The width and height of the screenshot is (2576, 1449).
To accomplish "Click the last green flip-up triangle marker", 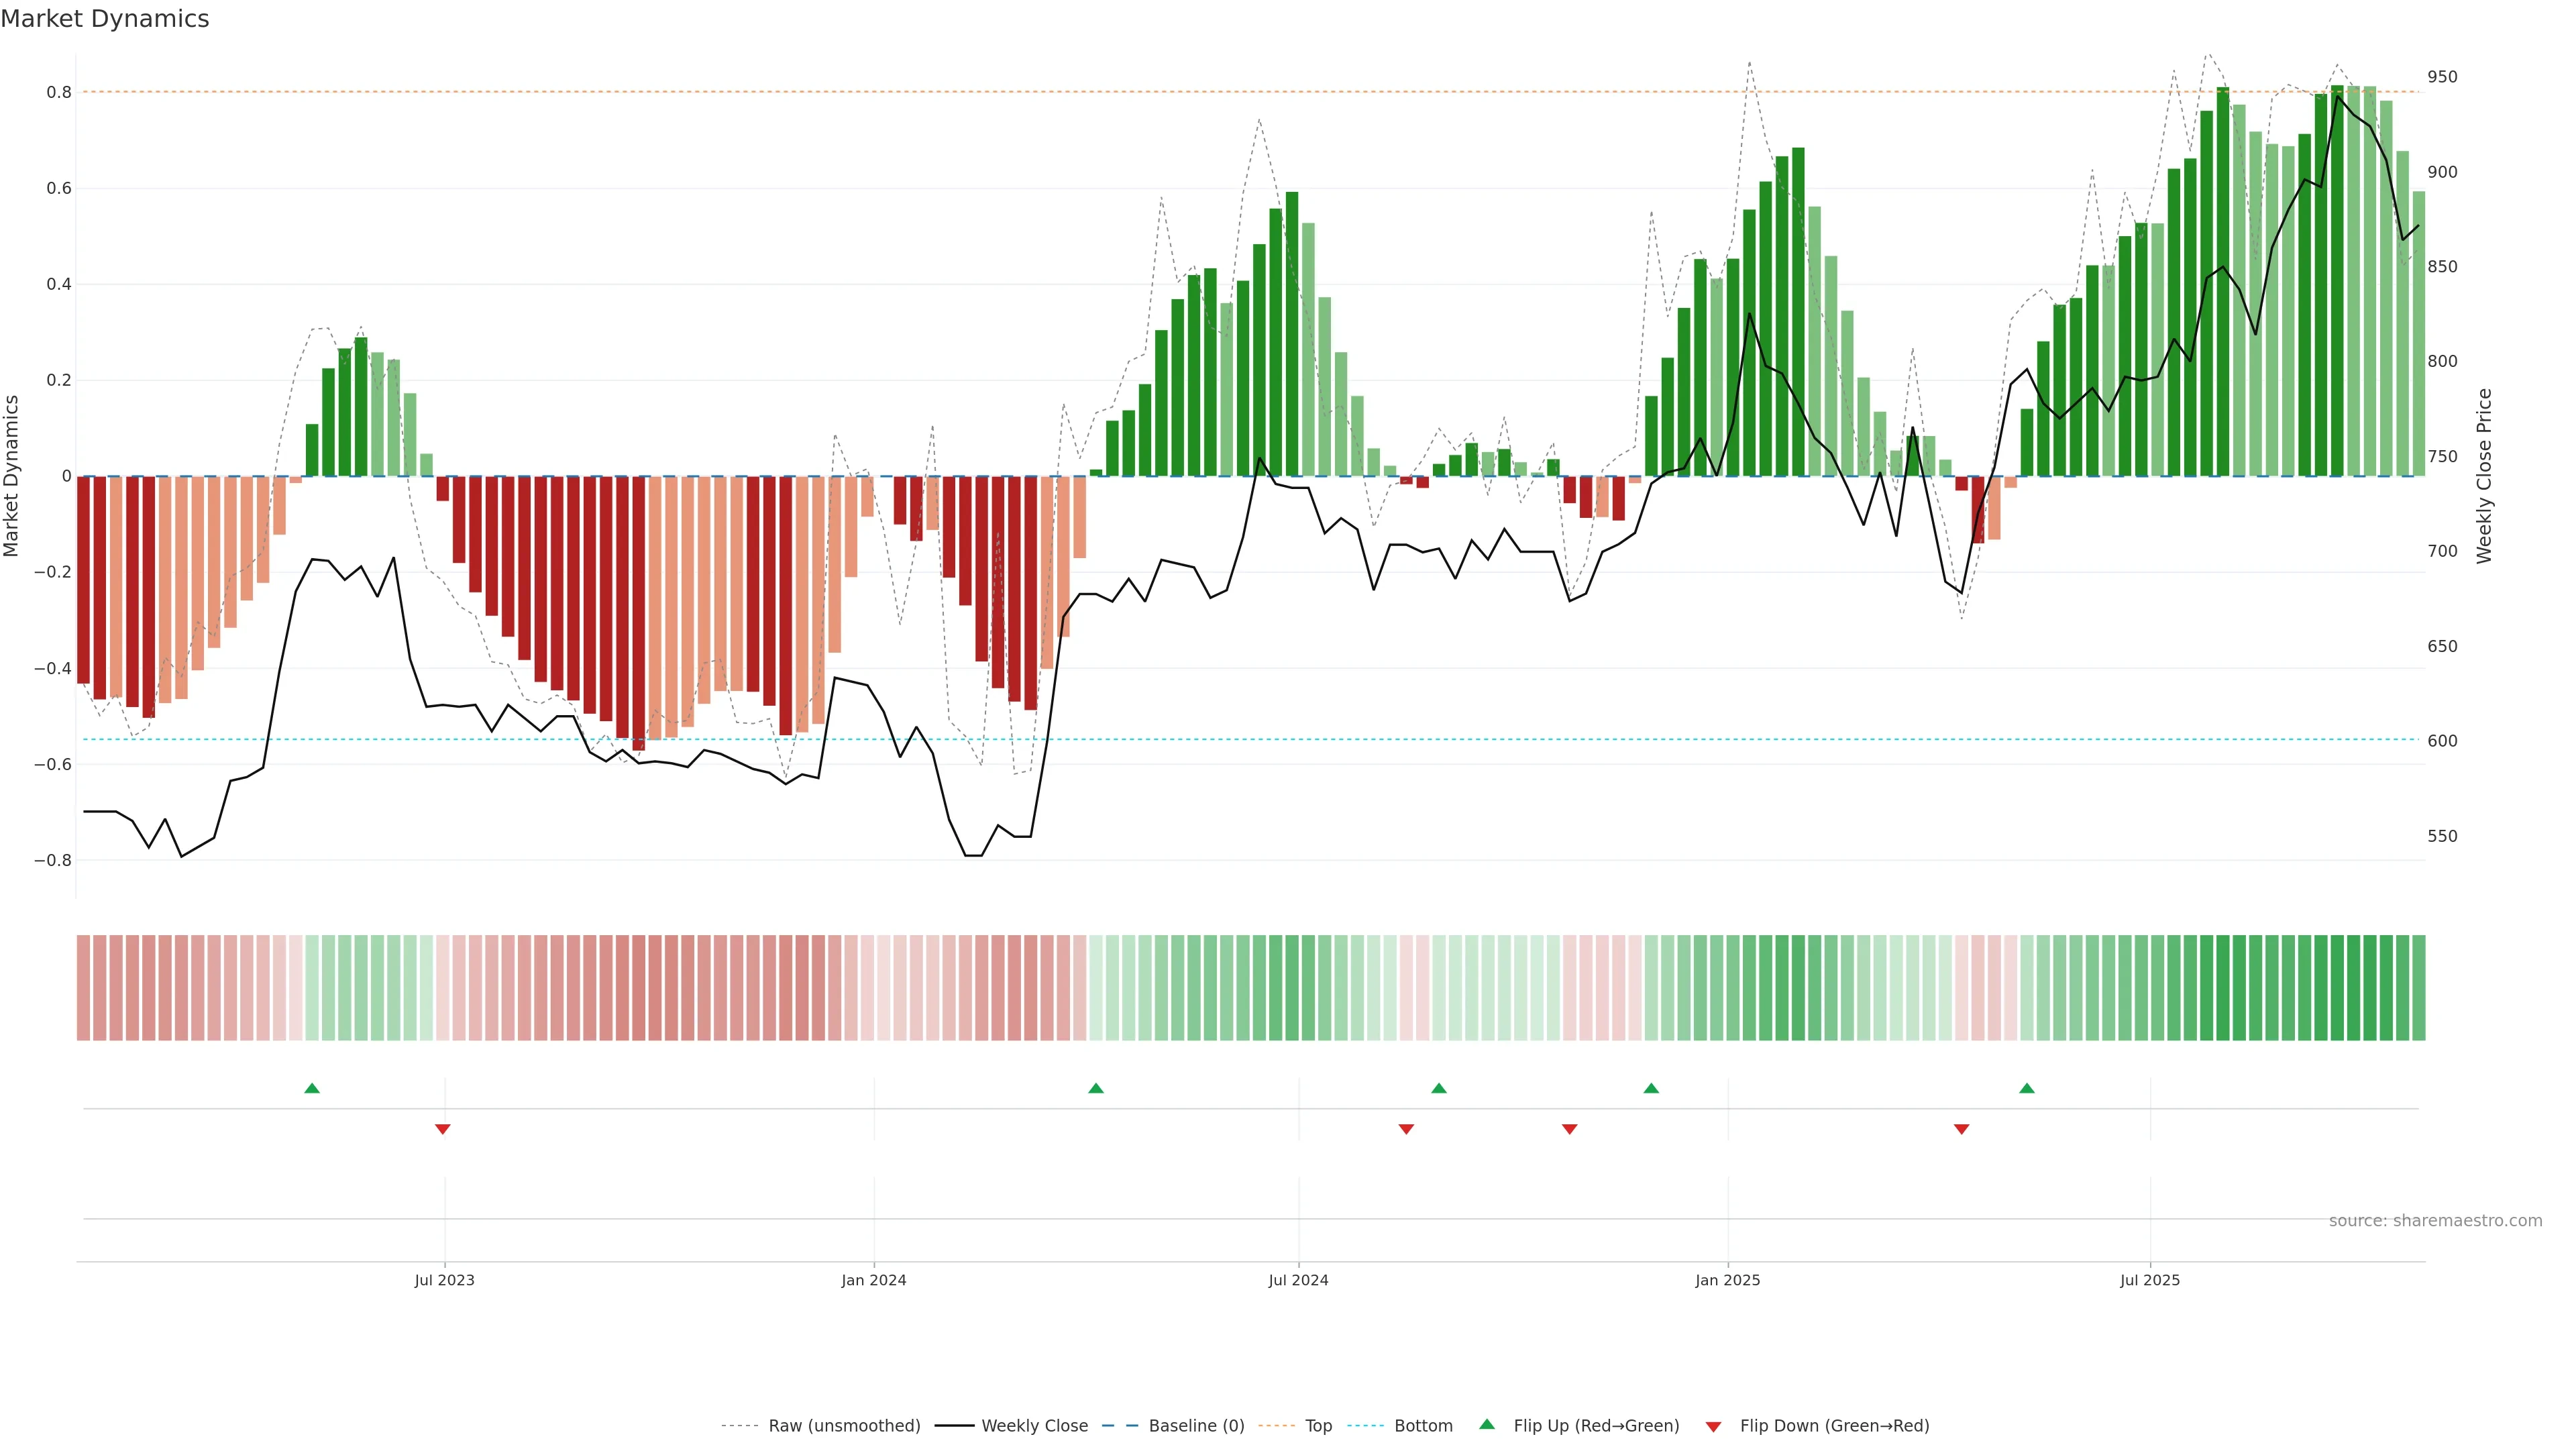I will click(2027, 1088).
